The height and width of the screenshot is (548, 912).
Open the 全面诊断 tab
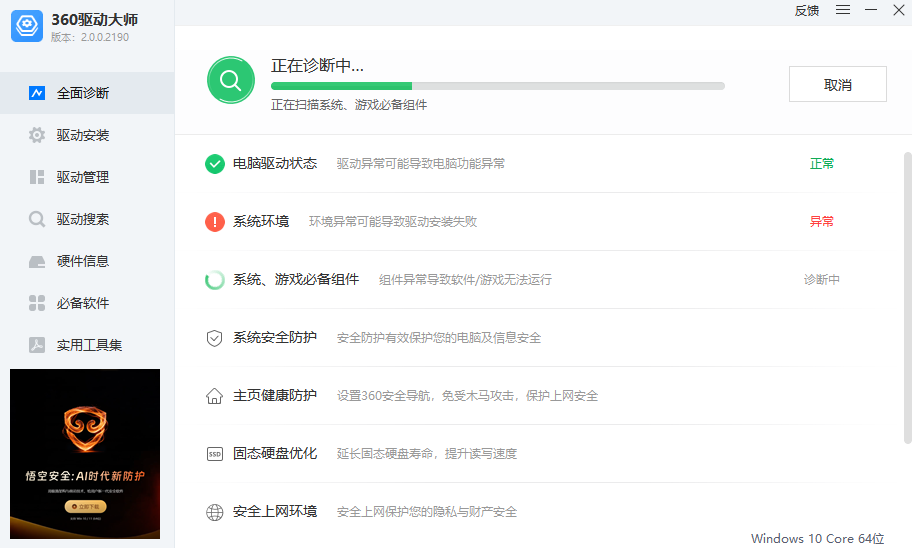tap(87, 93)
